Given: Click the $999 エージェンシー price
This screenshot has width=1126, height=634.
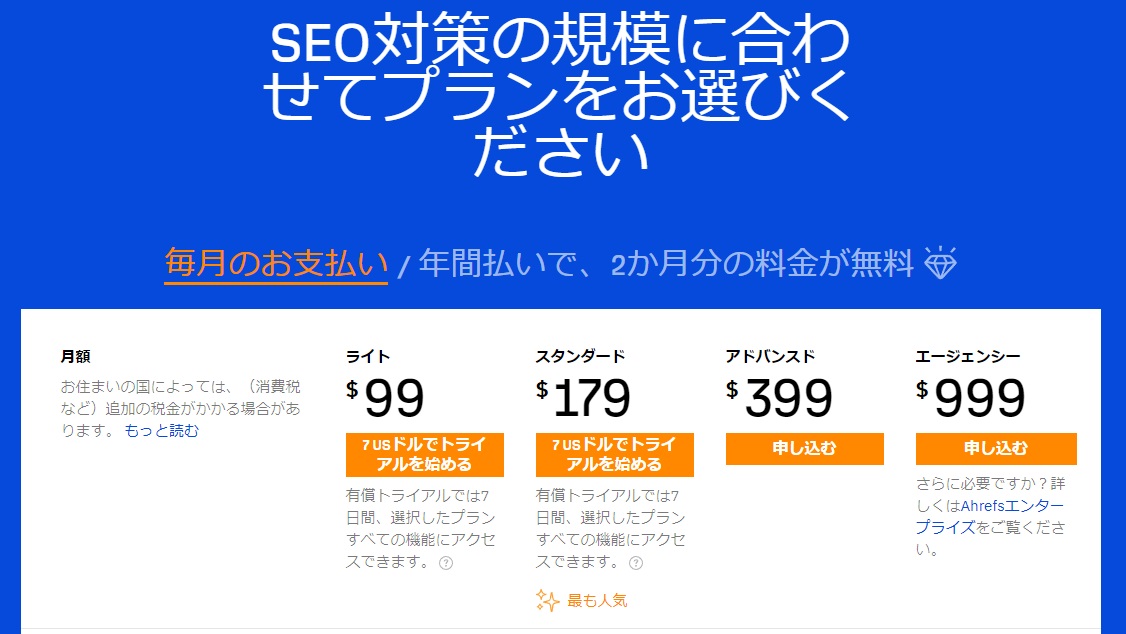Looking at the screenshot, I should [x=970, y=398].
